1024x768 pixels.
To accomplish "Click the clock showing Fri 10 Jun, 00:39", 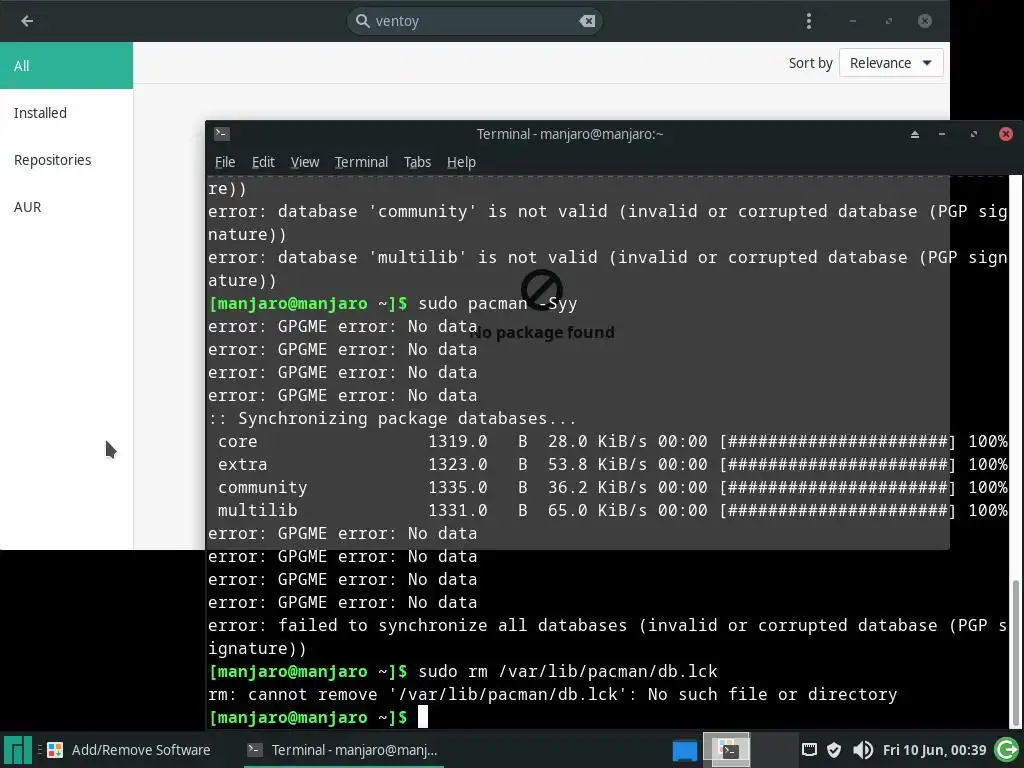I will (934, 750).
